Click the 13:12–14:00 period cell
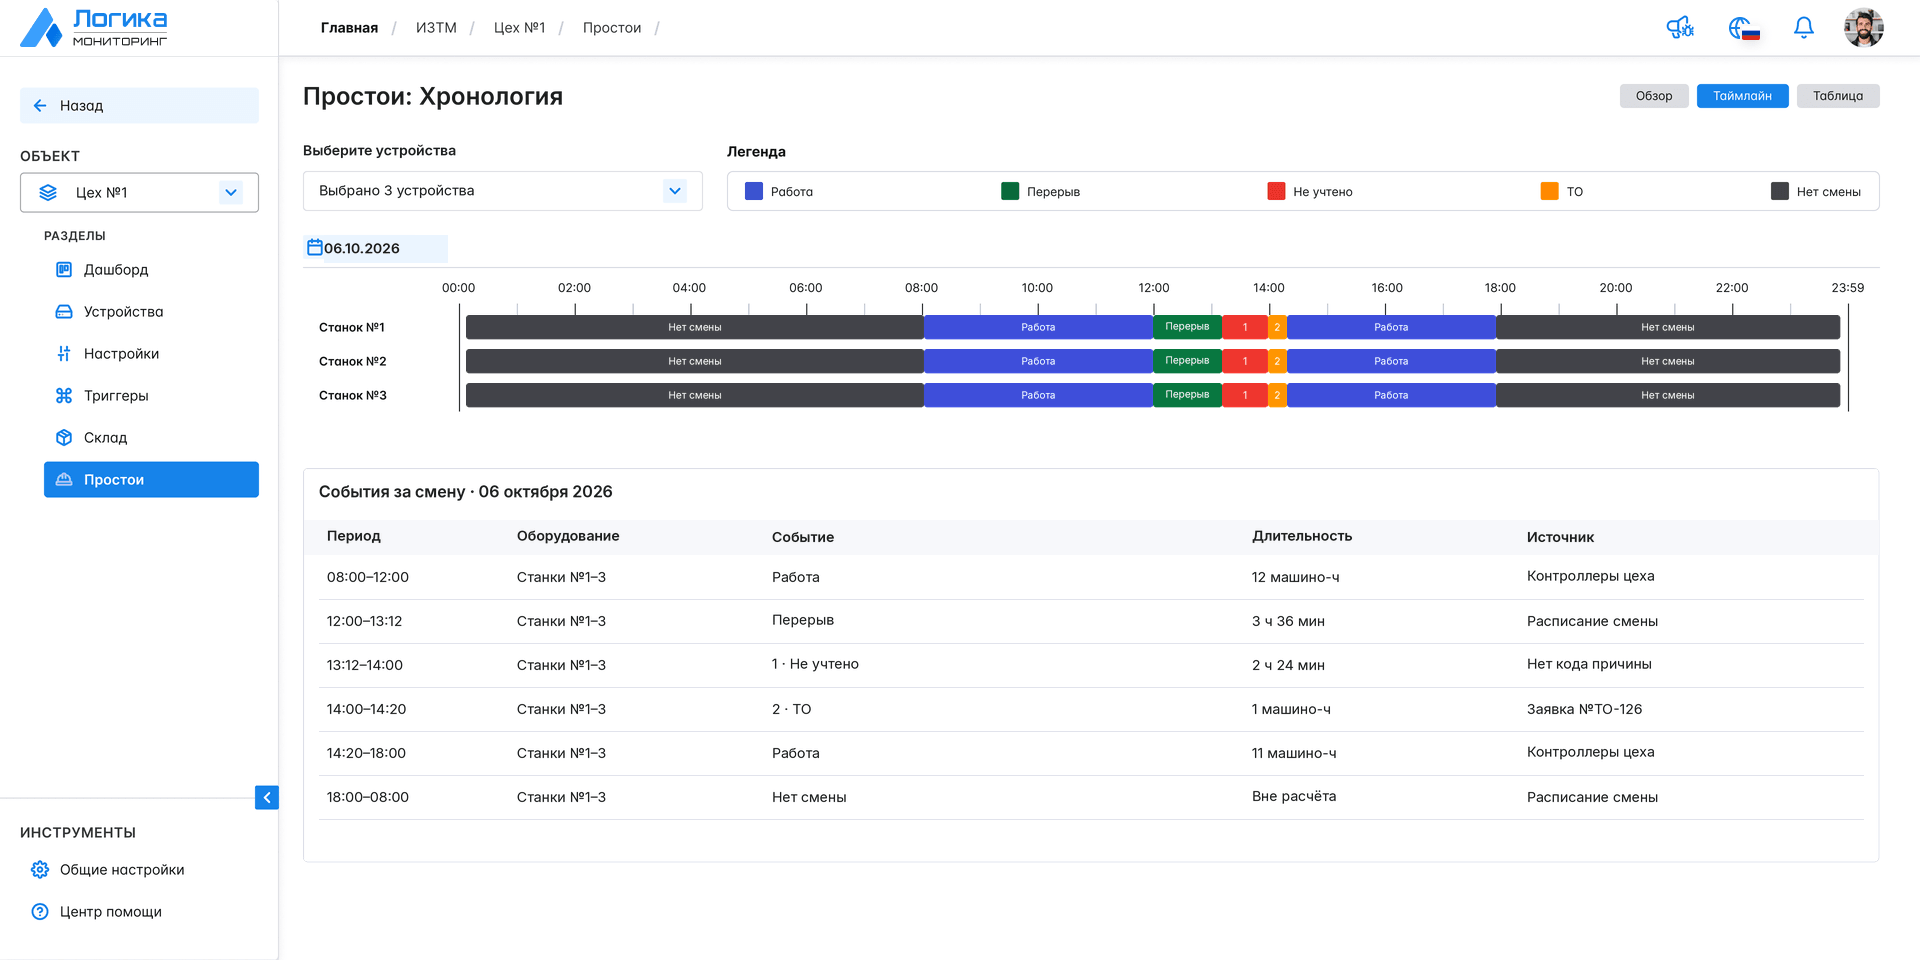The height and width of the screenshot is (960, 1920). [365, 665]
